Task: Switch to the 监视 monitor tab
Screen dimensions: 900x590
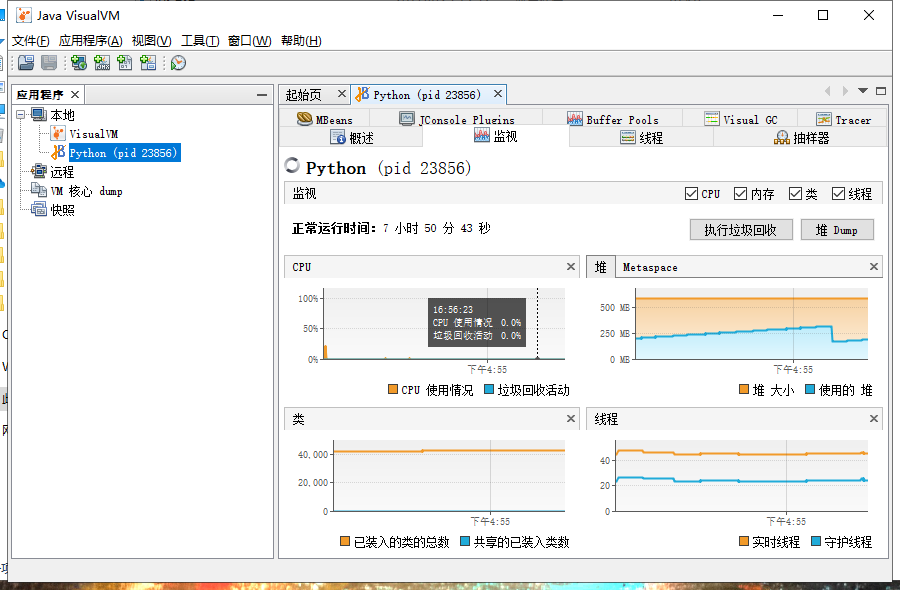Action: pyautogui.click(x=496, y=136)
